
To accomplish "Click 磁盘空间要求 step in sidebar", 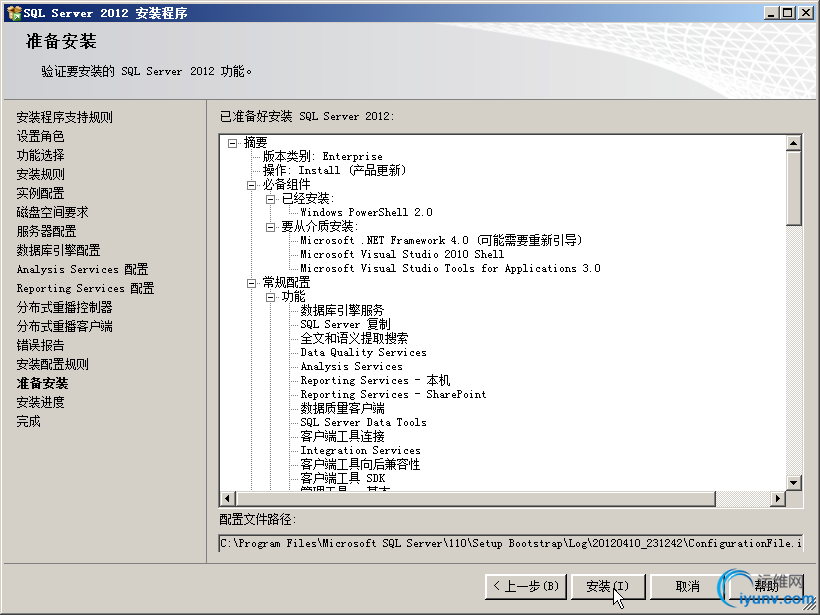I will coord(52,212).
